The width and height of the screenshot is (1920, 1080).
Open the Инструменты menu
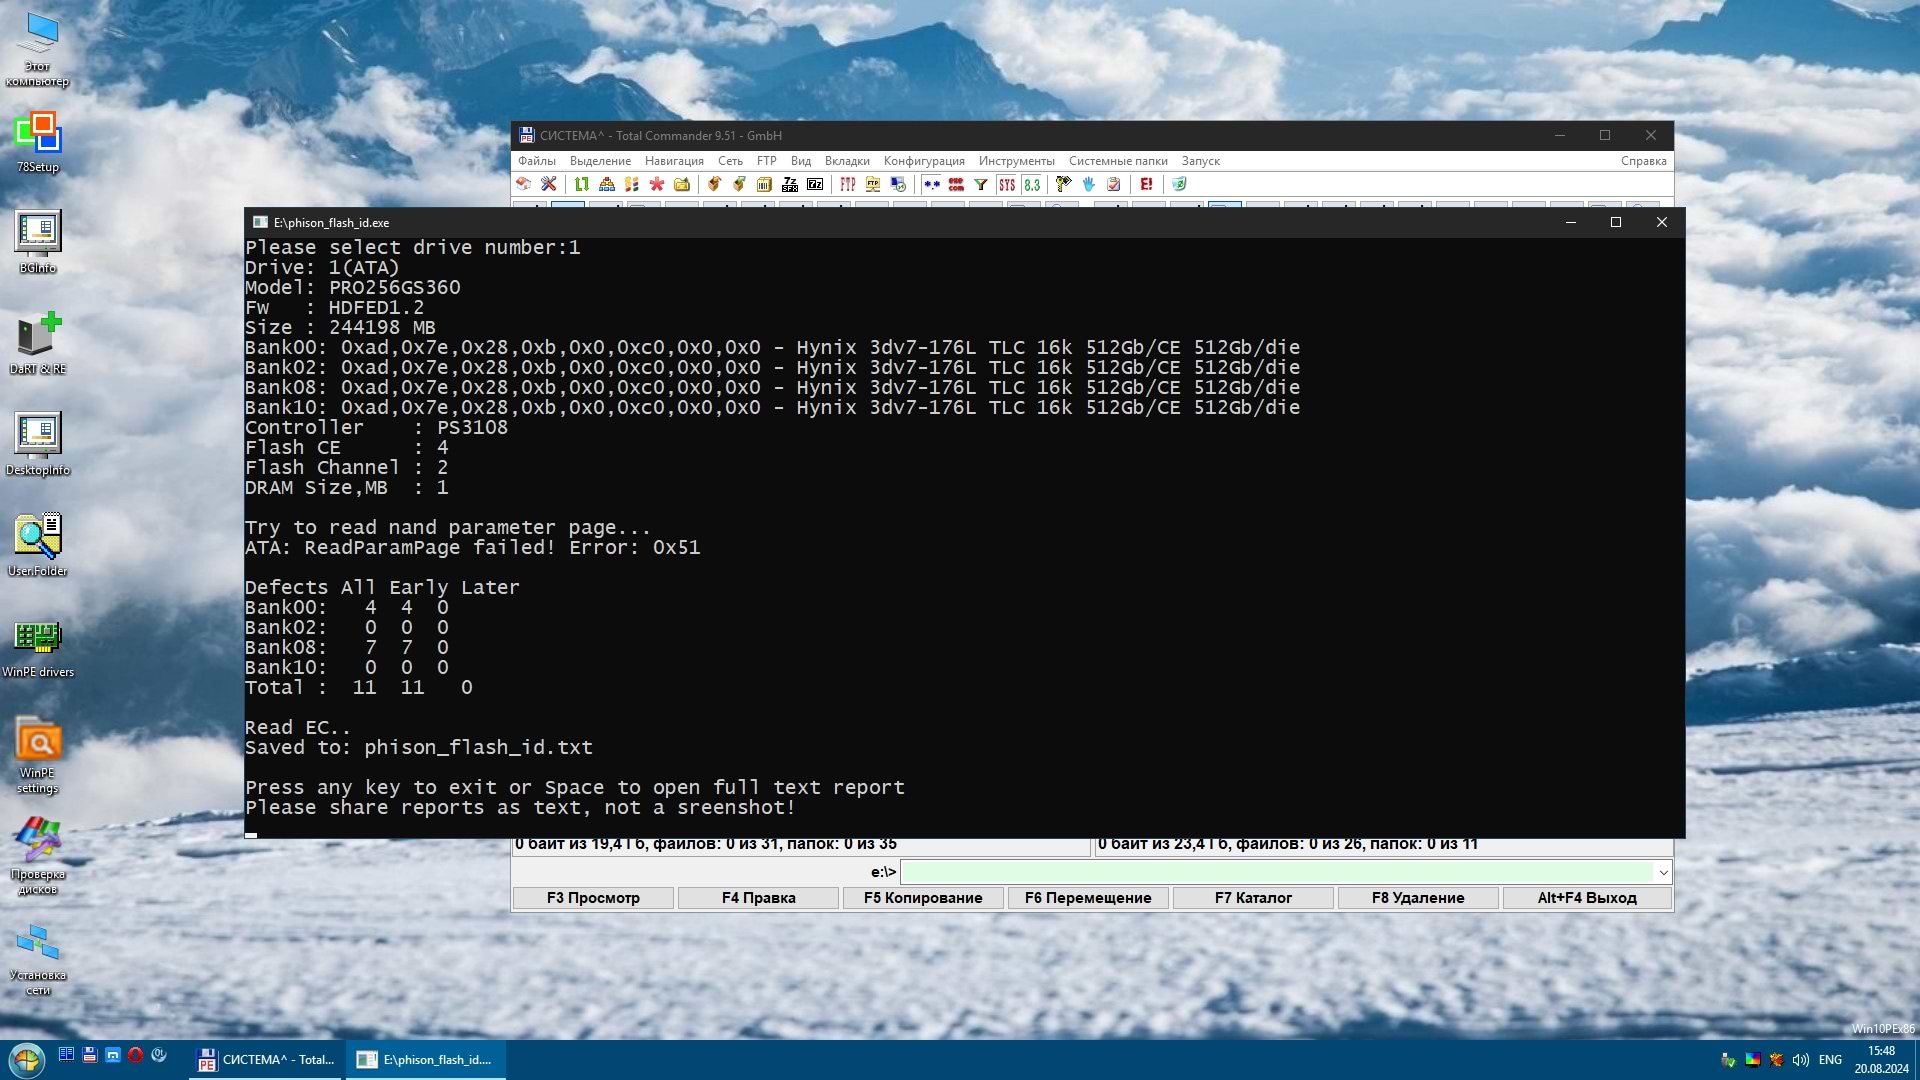[x=1016, y=161]
